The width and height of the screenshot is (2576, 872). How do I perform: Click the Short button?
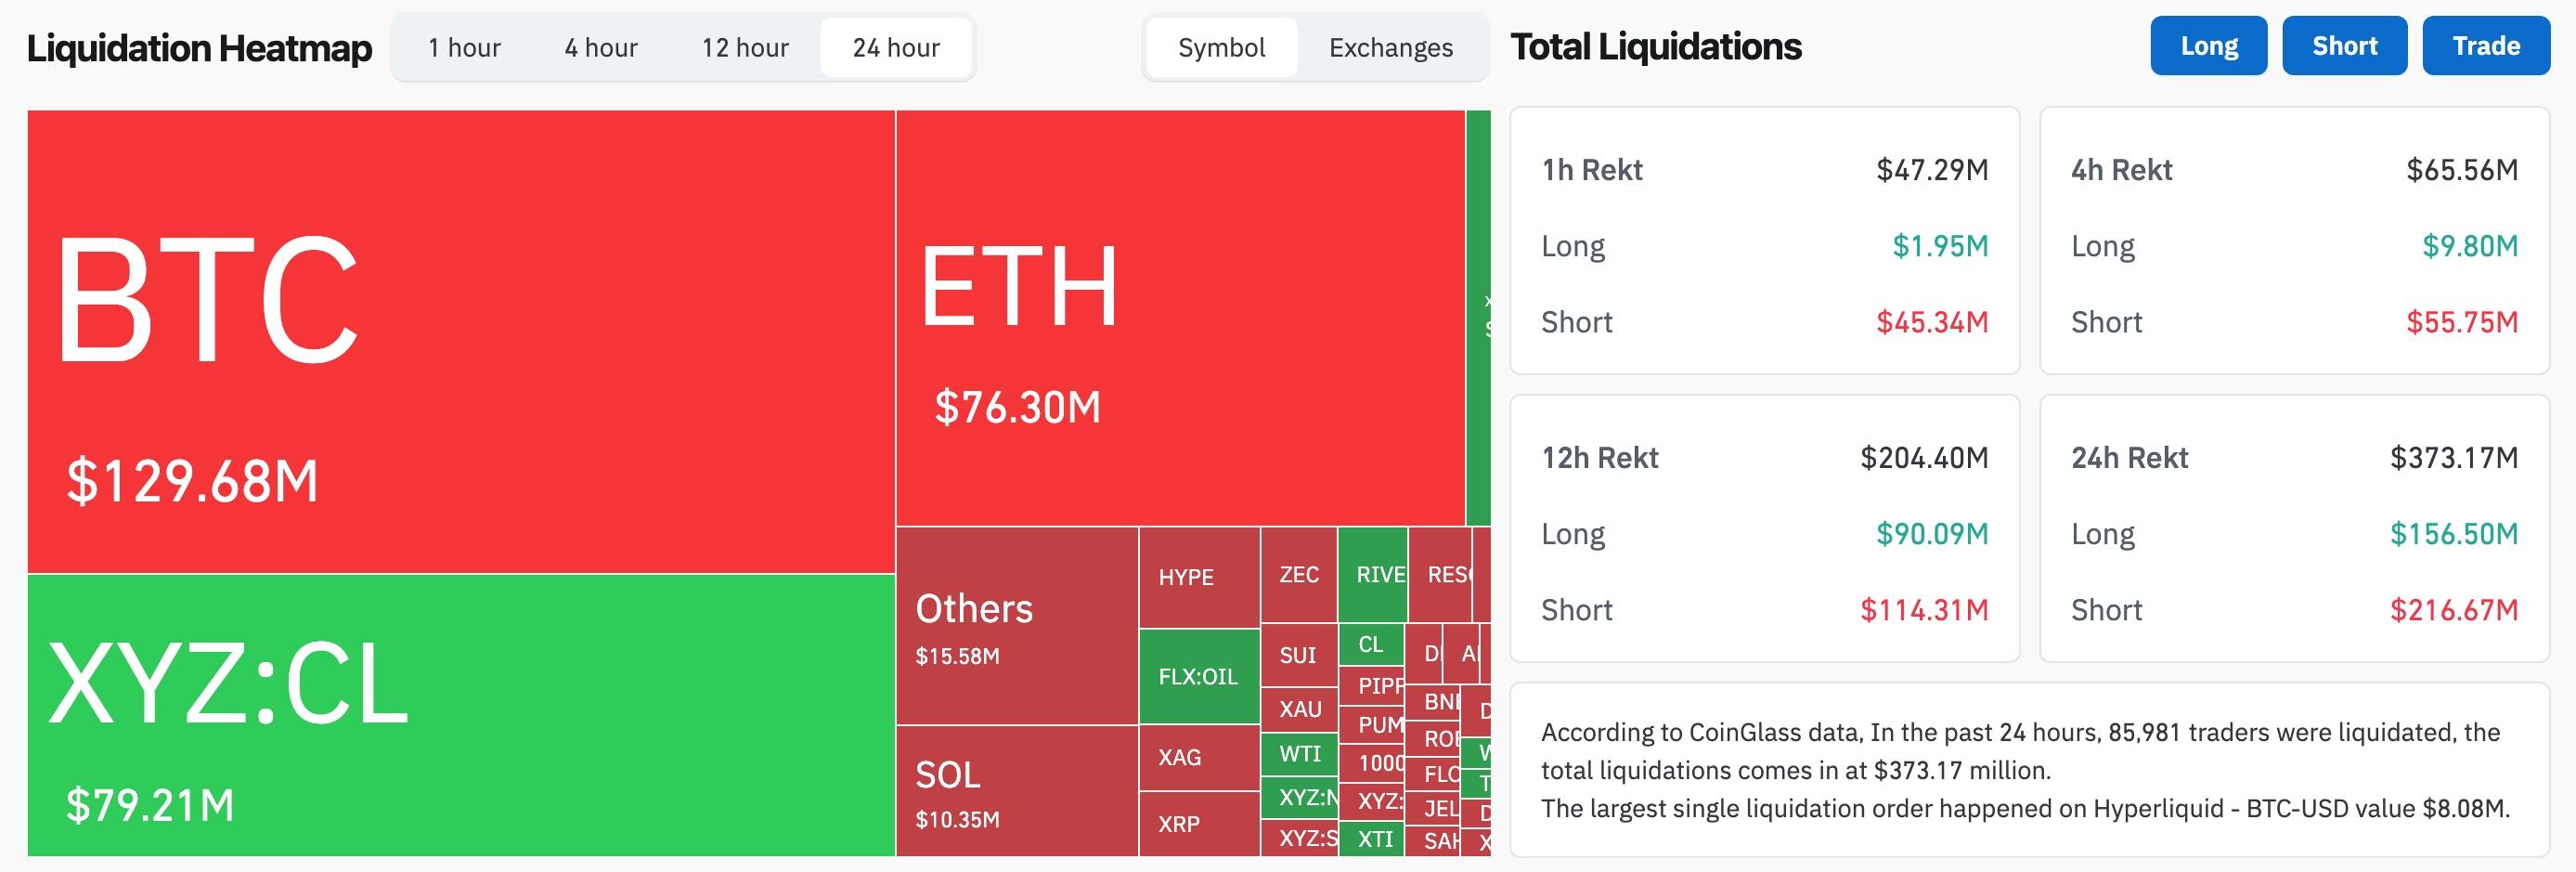click(x=2344, y=45)
